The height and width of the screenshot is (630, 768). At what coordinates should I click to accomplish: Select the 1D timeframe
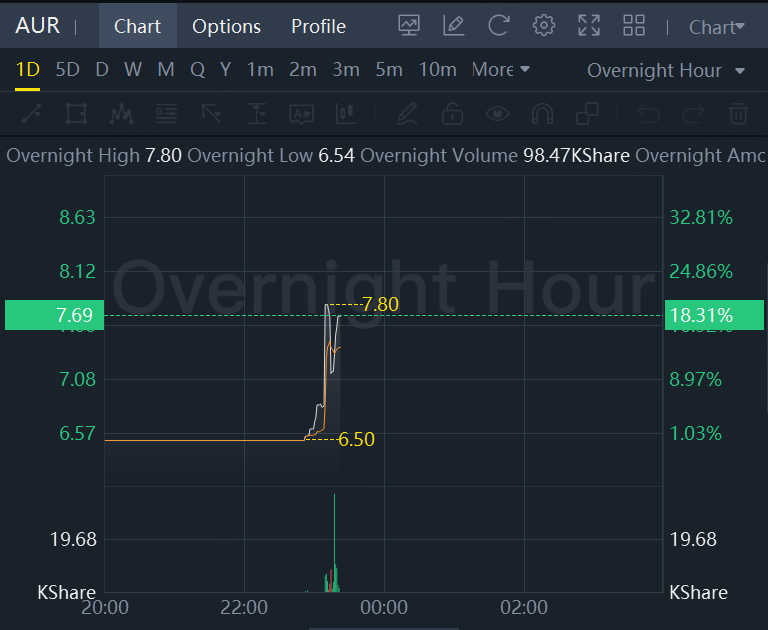[27, 70]
